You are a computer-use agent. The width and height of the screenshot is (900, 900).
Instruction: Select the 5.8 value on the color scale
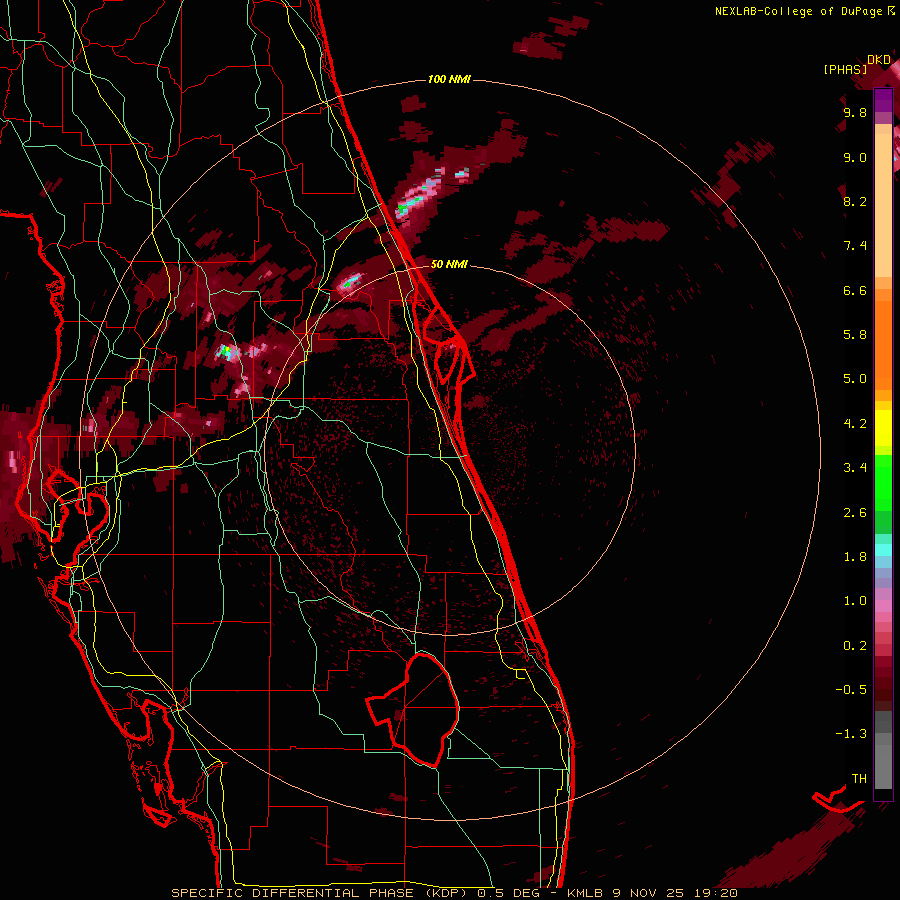tap(855, 335)
